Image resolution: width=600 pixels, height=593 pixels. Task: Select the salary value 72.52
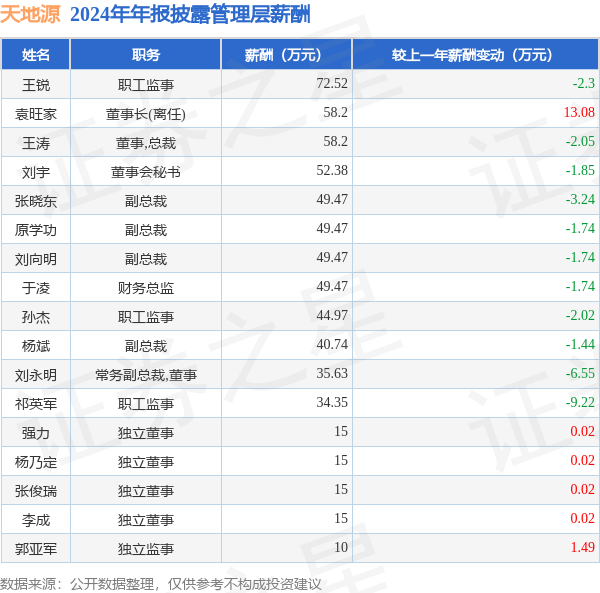(332, 83)
